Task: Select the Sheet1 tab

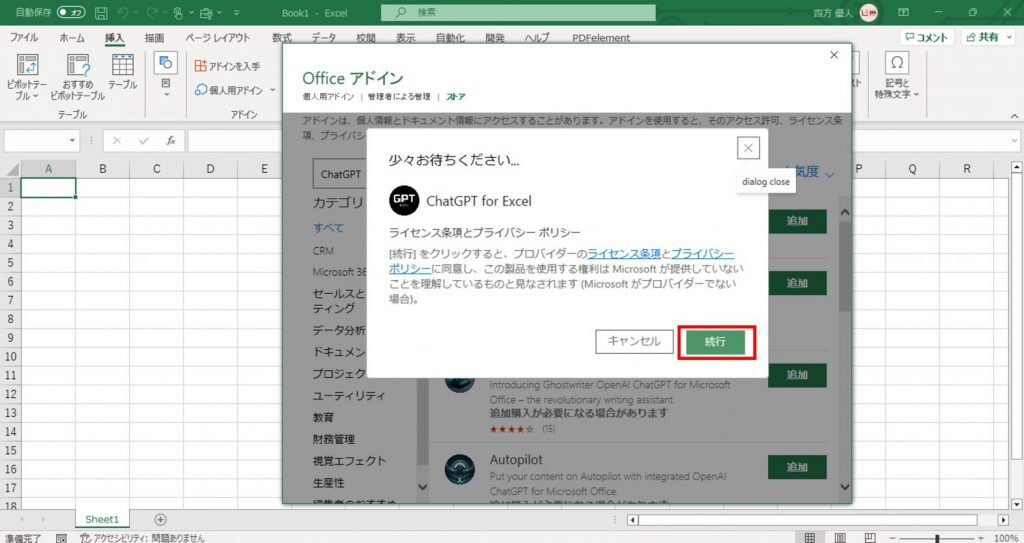Action: 102,519
